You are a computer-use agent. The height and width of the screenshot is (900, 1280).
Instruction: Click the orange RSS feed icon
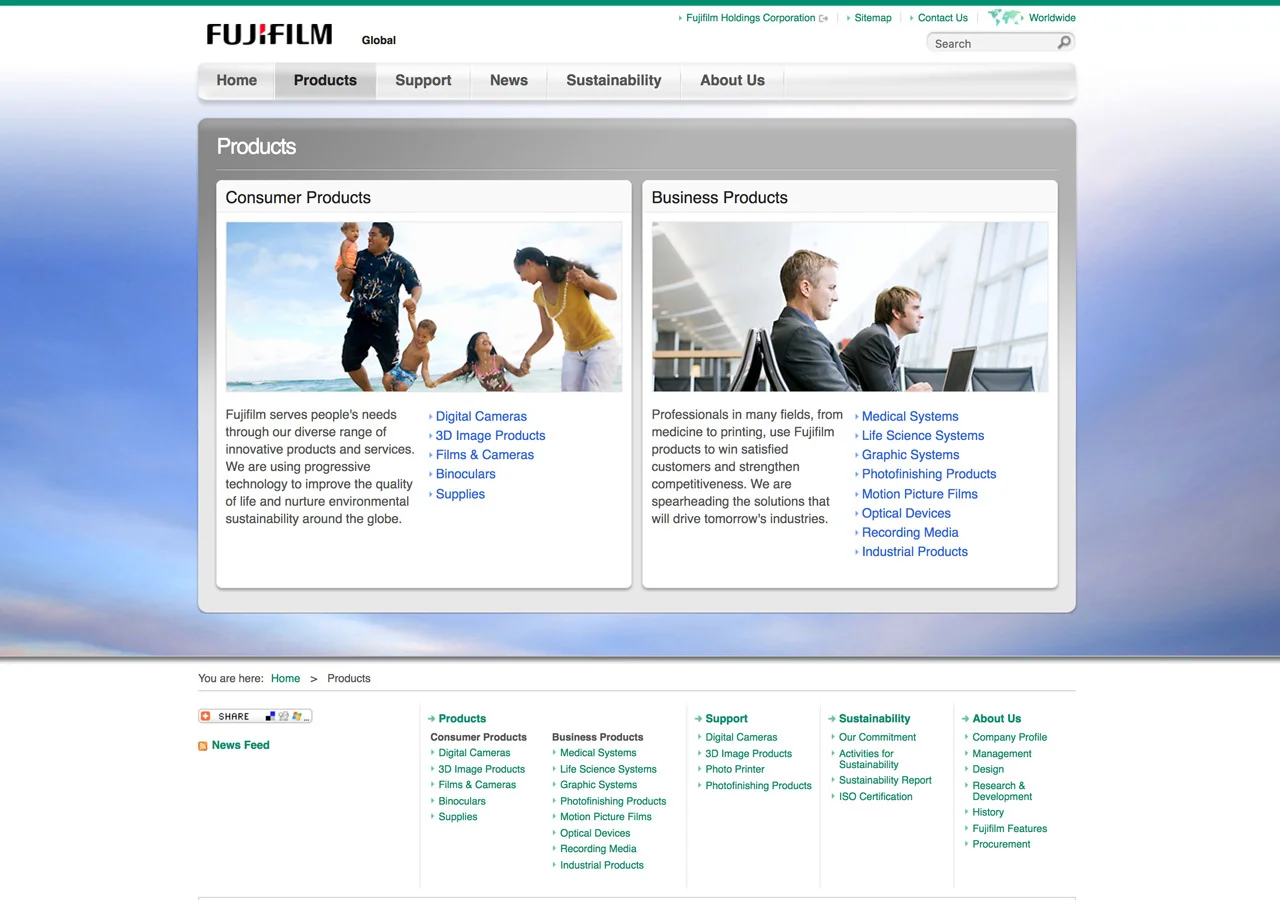point(203,746)
